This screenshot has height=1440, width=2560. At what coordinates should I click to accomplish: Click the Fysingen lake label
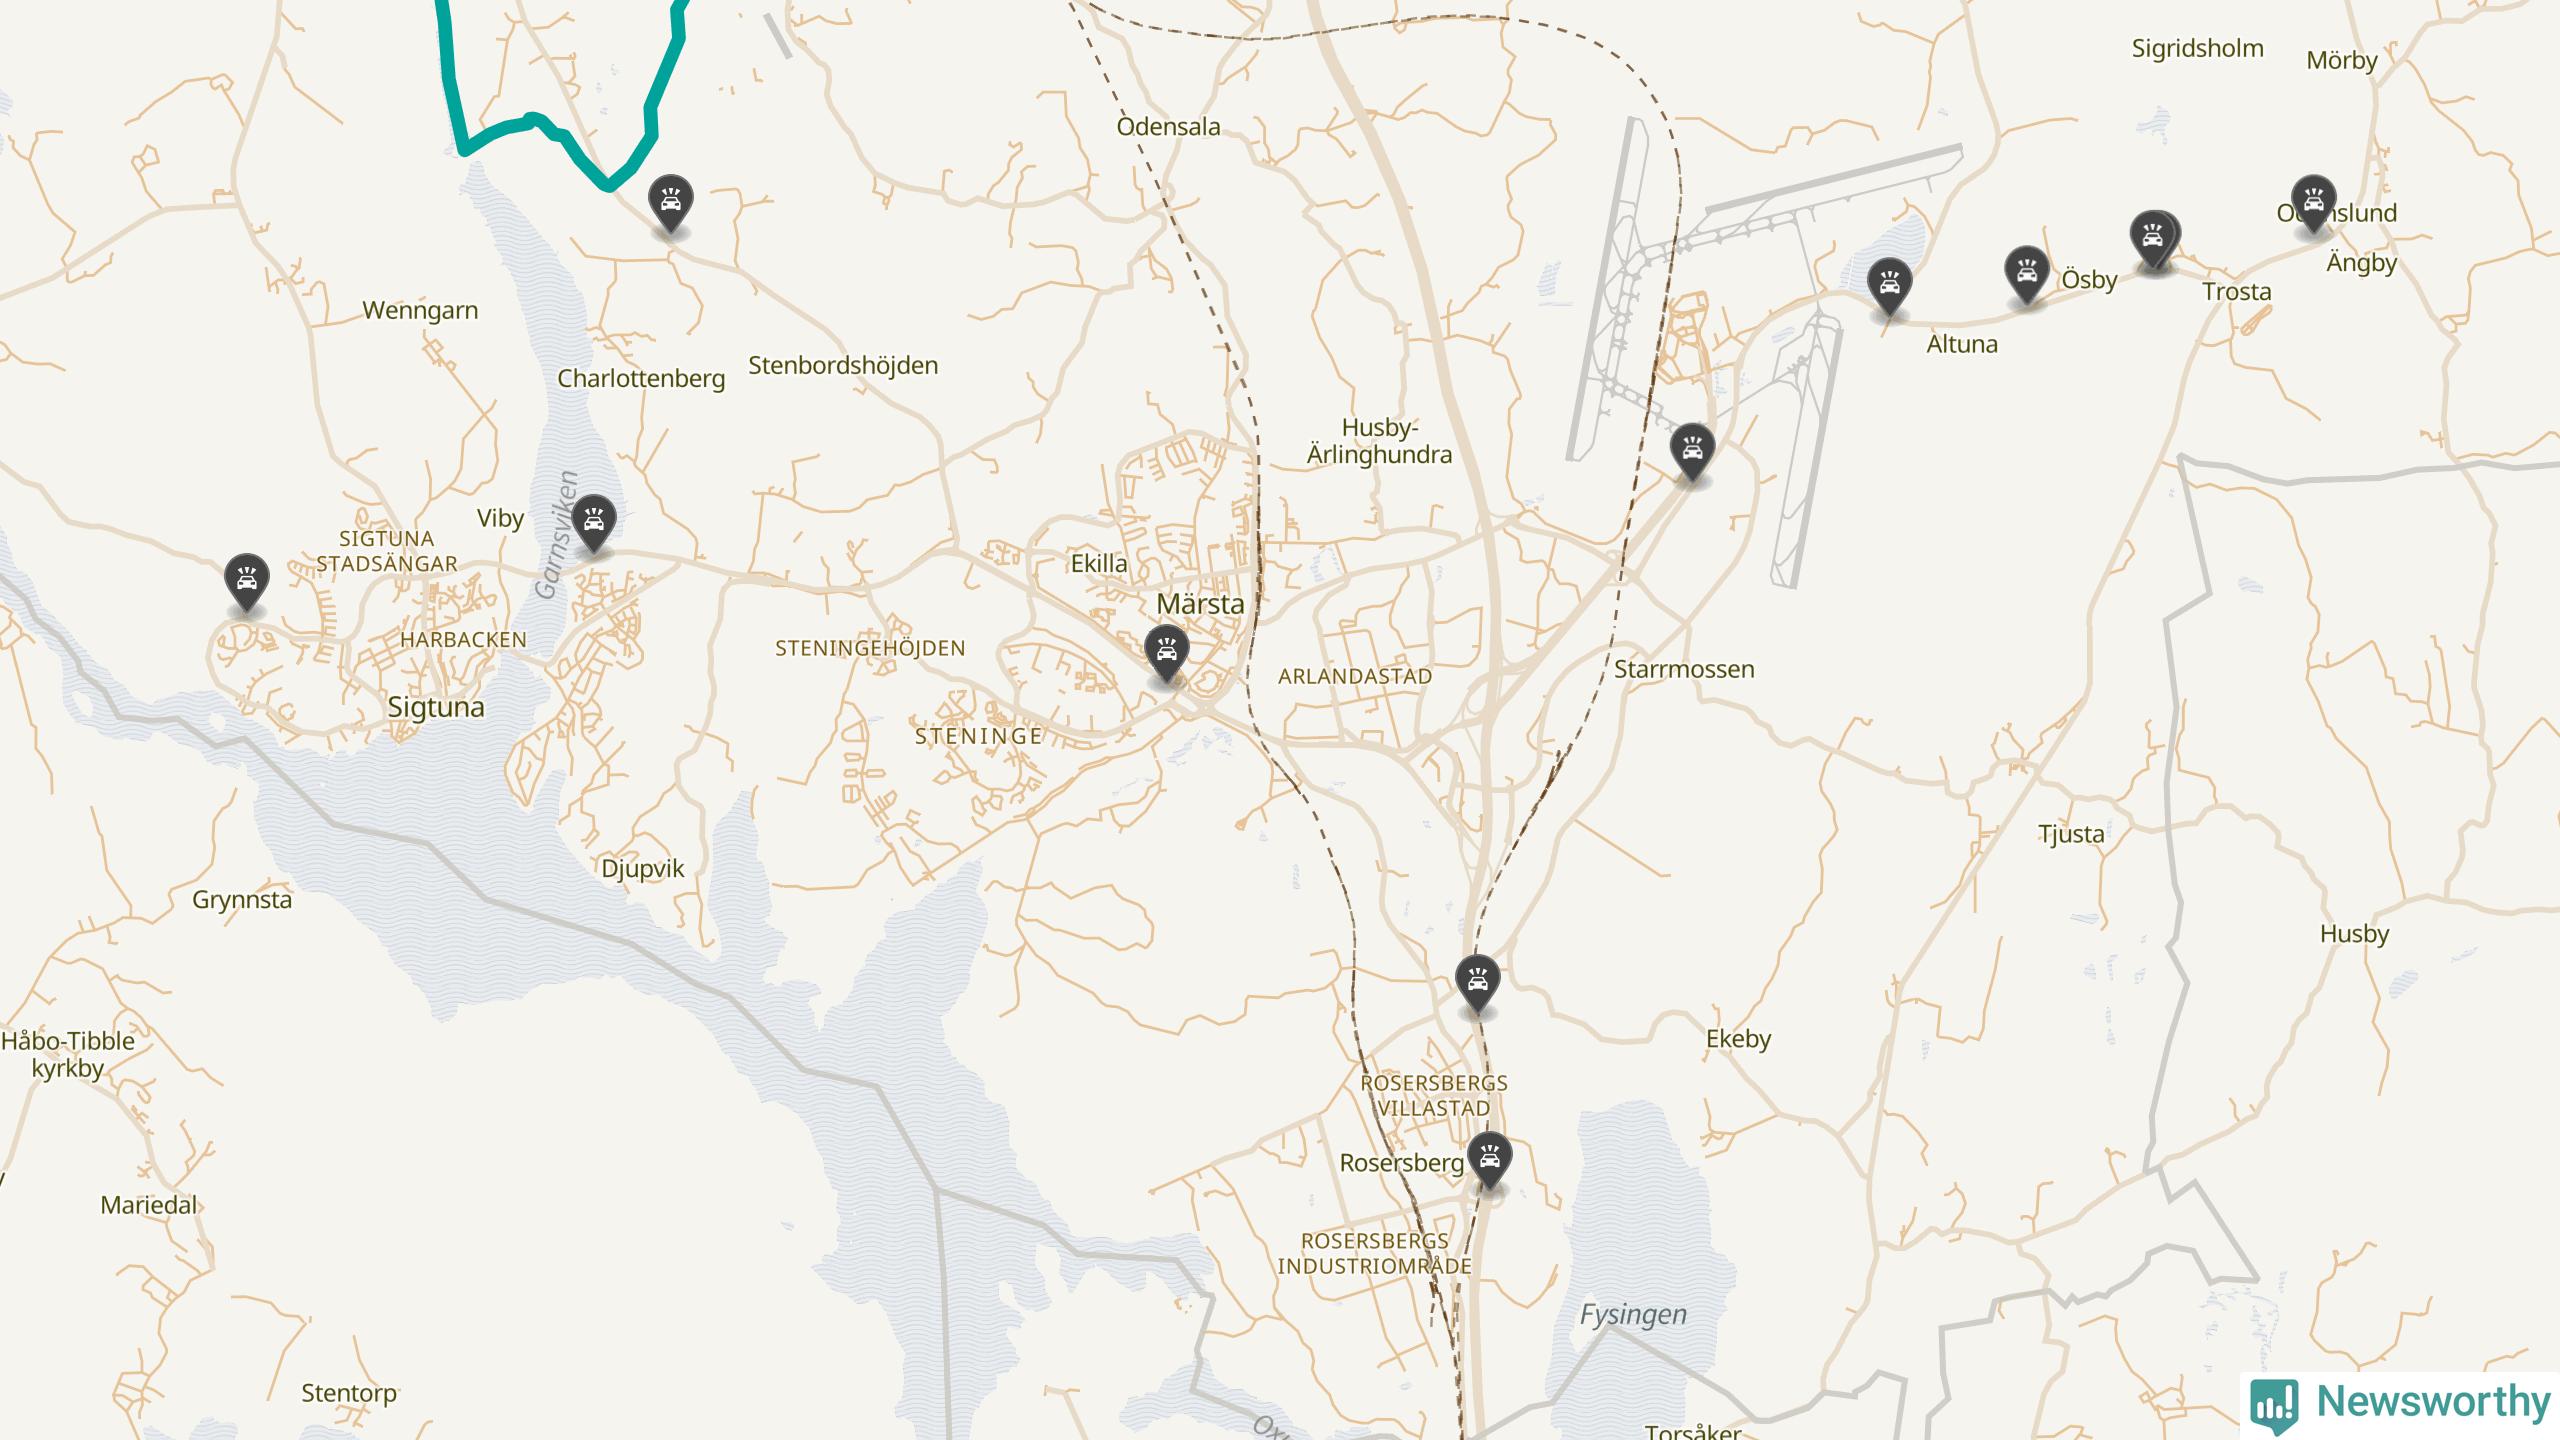tap(1633, 1315)
